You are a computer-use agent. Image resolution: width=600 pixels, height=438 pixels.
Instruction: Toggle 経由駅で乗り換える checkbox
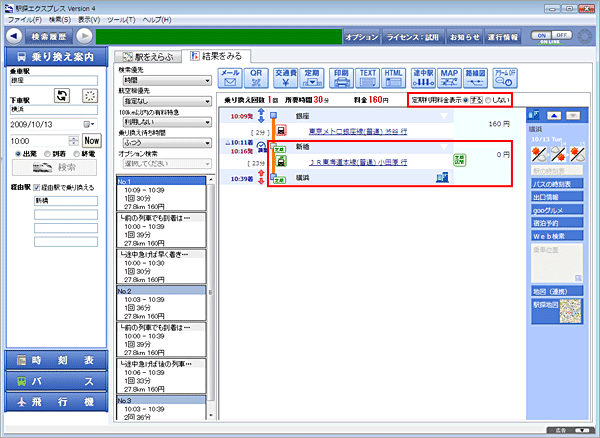click(x=38, y=187)
